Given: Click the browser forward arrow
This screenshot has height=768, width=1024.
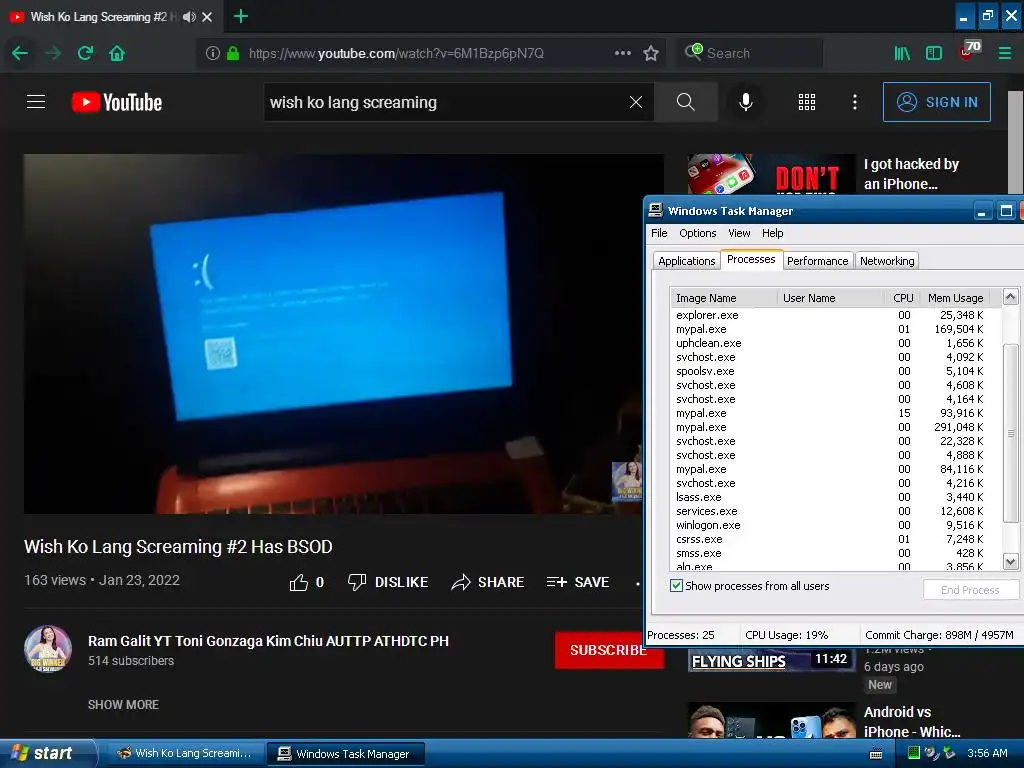Looking at the screenshot, I should [x=53, y=53].
